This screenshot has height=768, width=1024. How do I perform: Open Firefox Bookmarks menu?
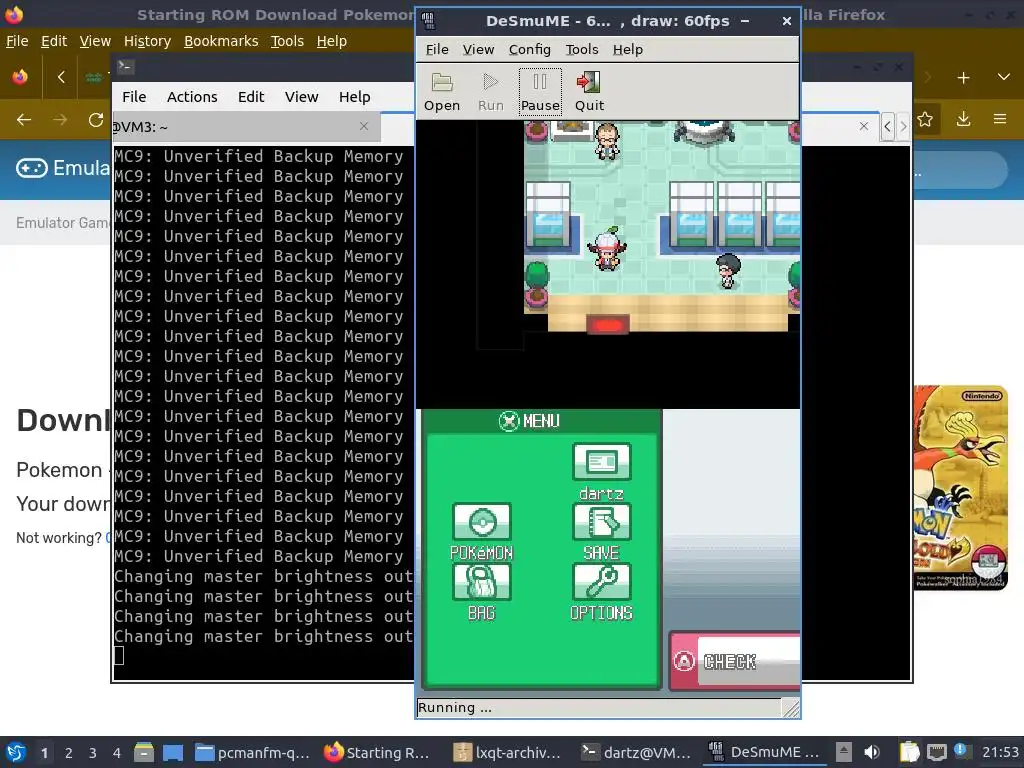point(221,41)
